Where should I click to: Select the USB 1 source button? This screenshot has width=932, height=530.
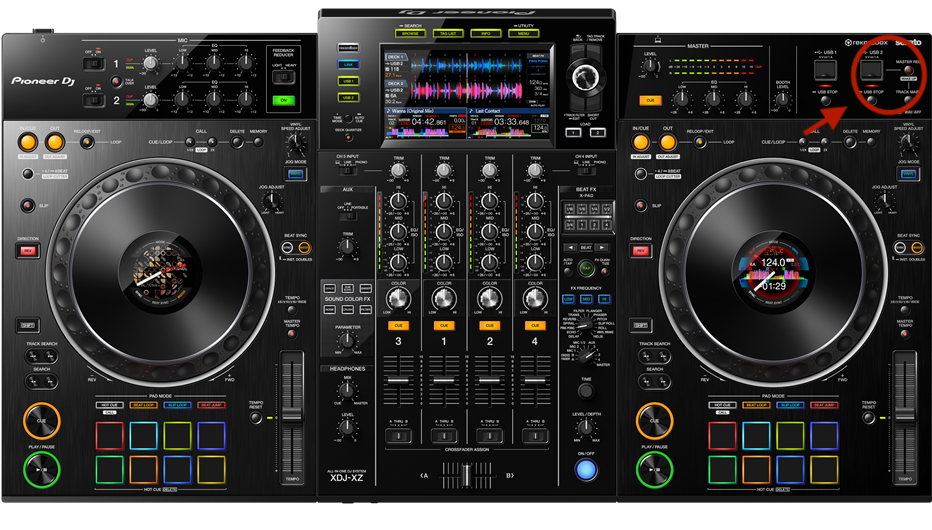pyautogui.click(x=348, y=81)
